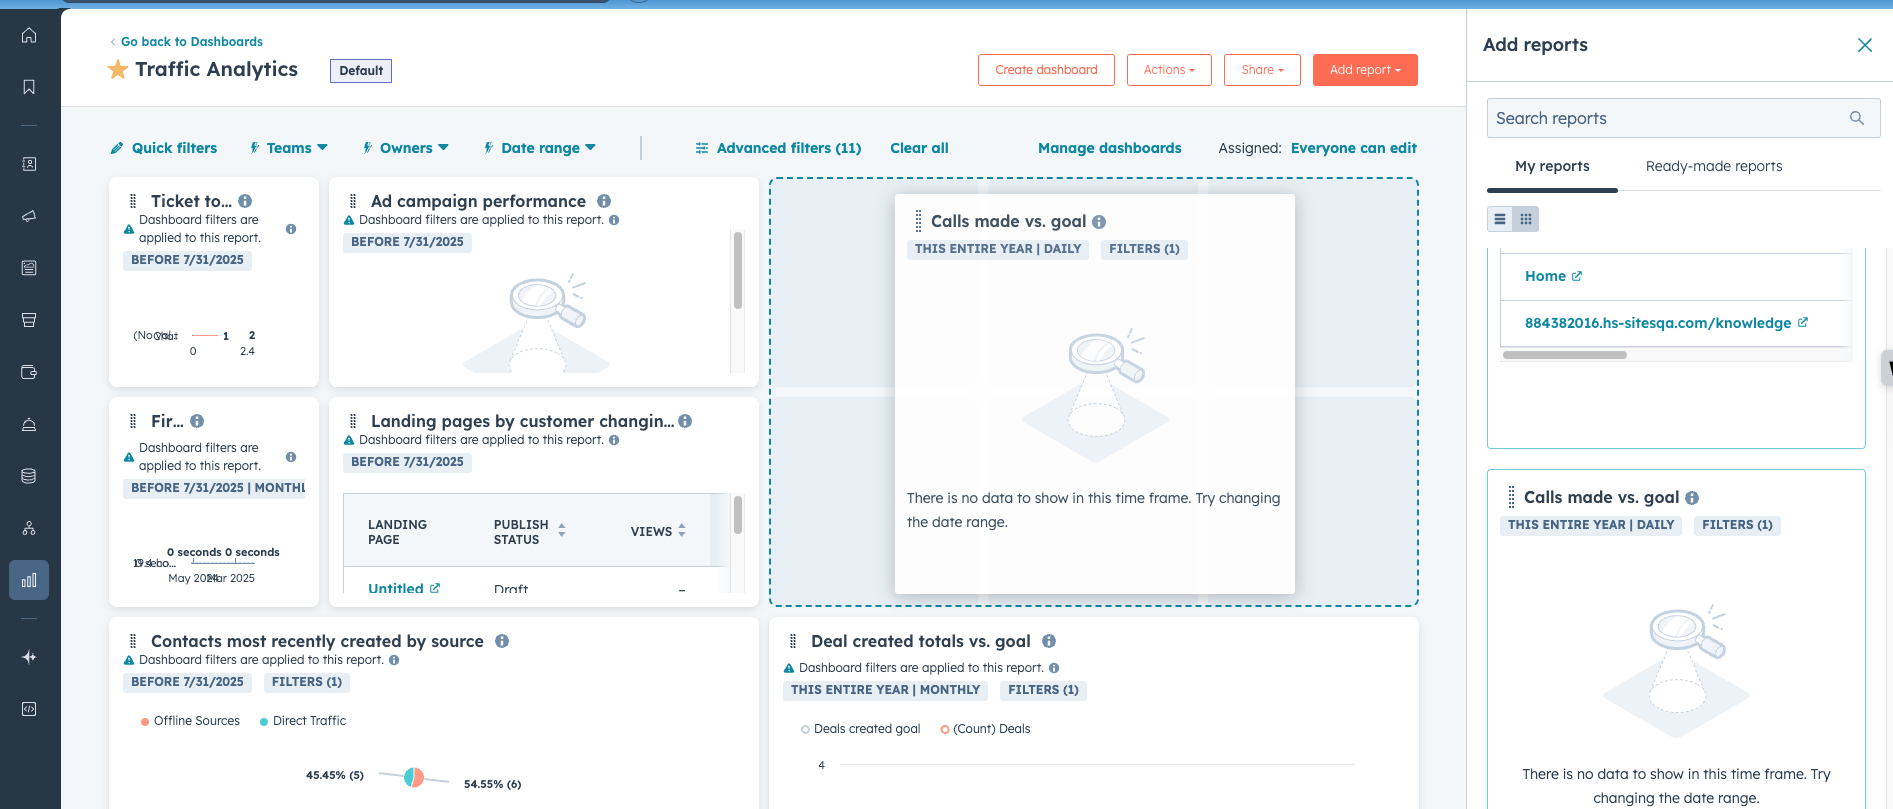
Task: Open the Actions dropdown menu
Action: pos(1168,70)
